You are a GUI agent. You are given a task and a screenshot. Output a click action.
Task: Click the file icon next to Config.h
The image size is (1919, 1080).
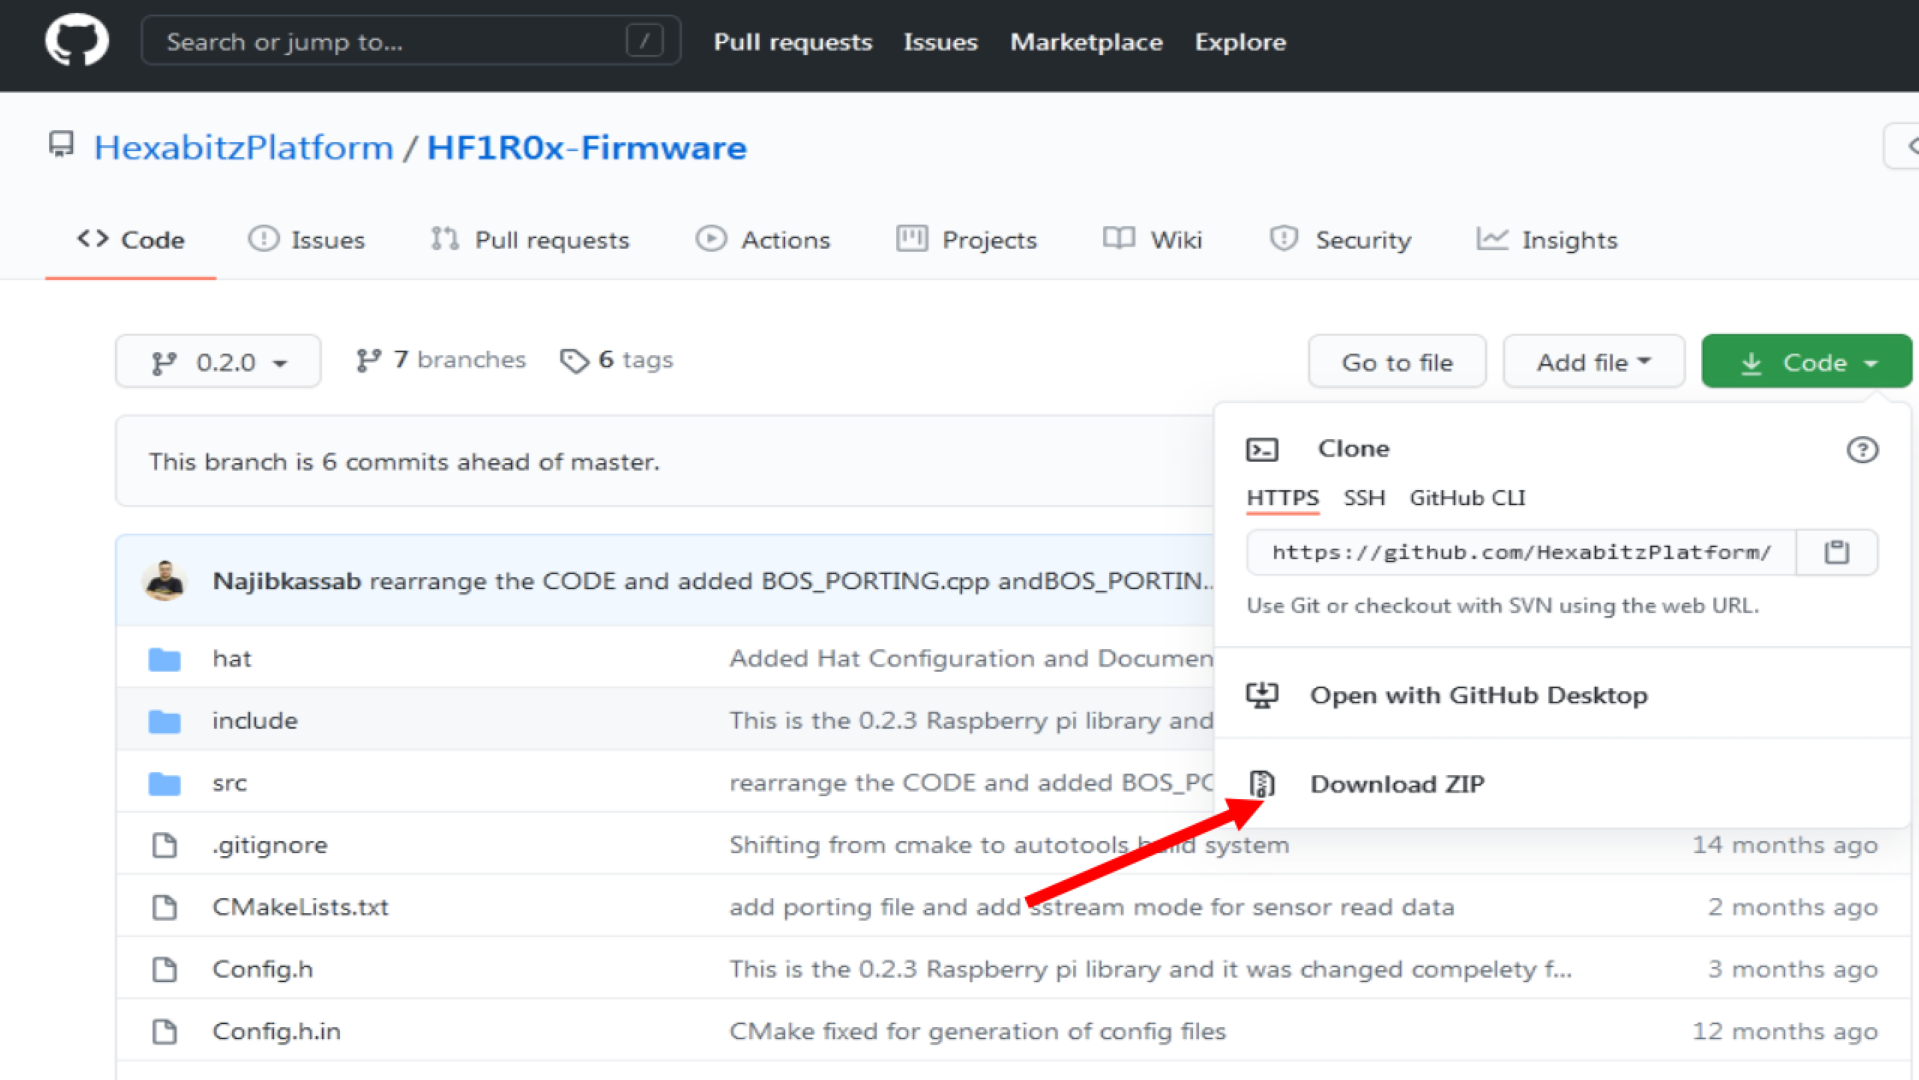coord(164,968)
